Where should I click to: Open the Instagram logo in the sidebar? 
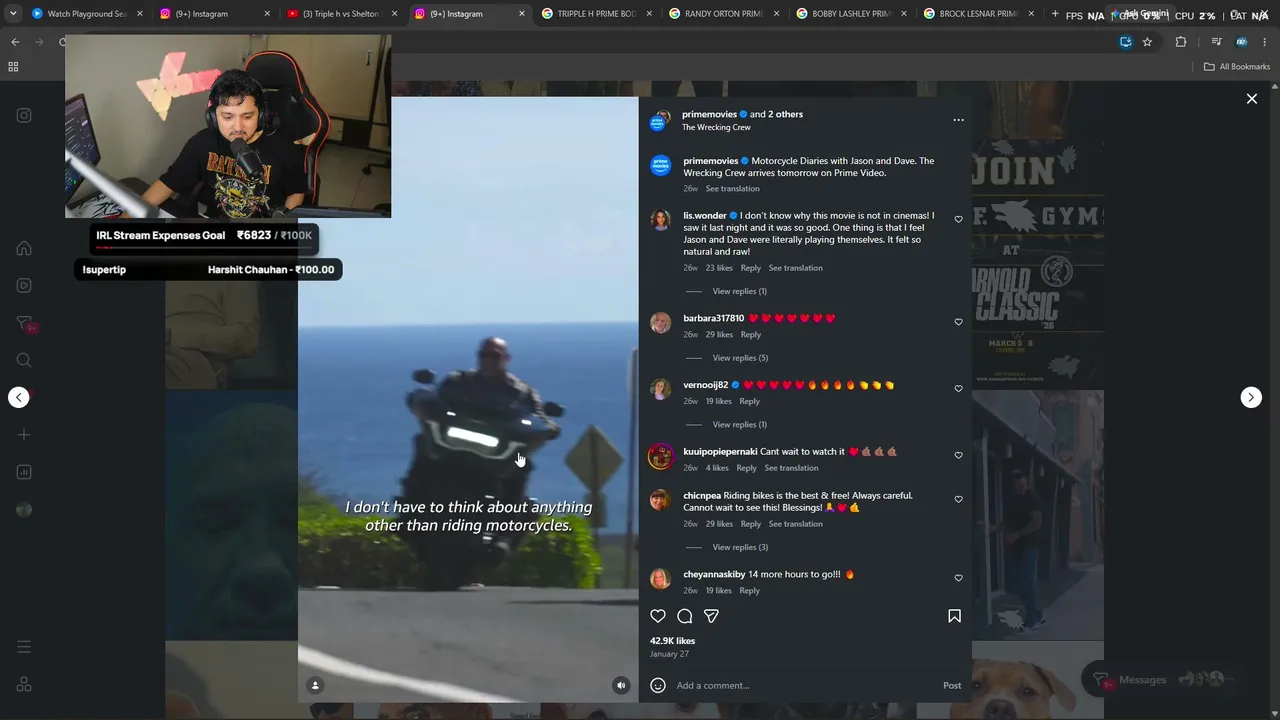tap(24, 115)
